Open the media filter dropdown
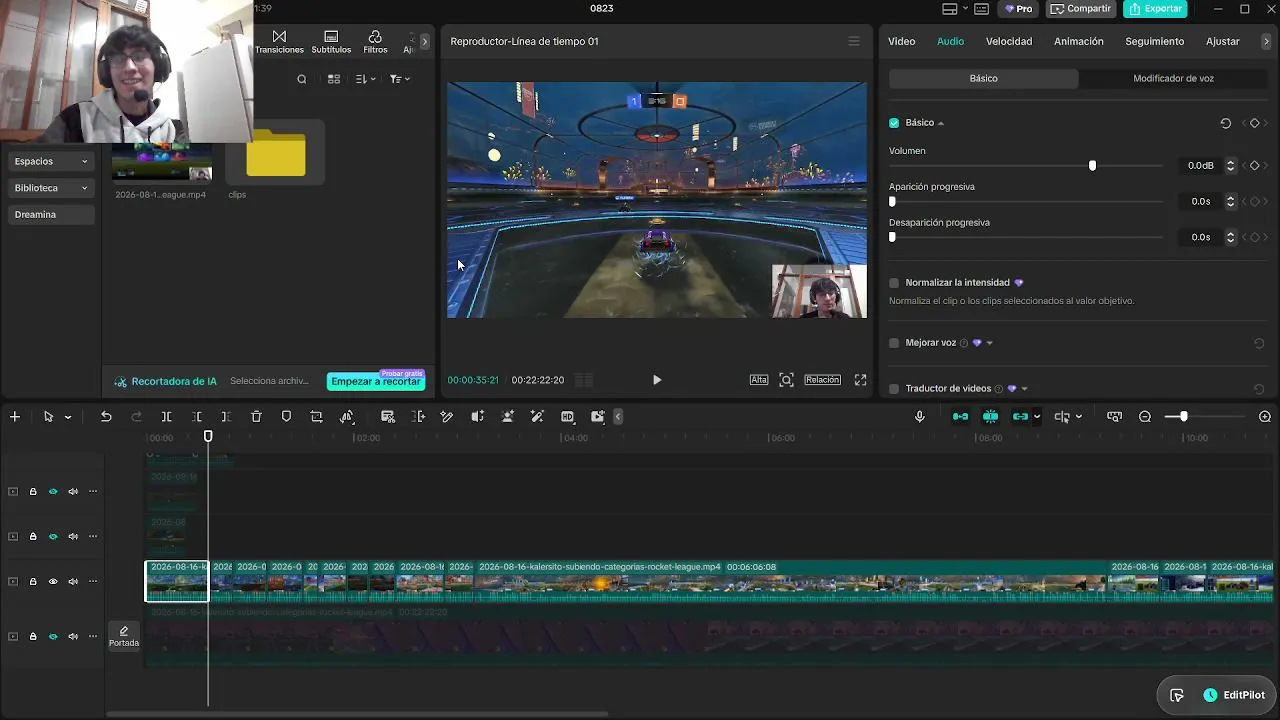Screen dimensions: 1280x720 (400, 79)
